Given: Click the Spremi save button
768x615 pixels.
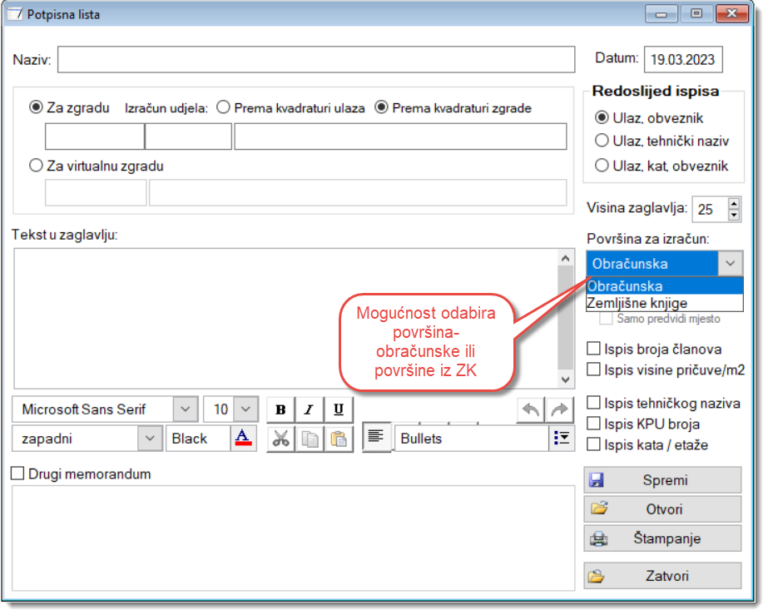Looking at the screenshot, I should click(663, 480).
